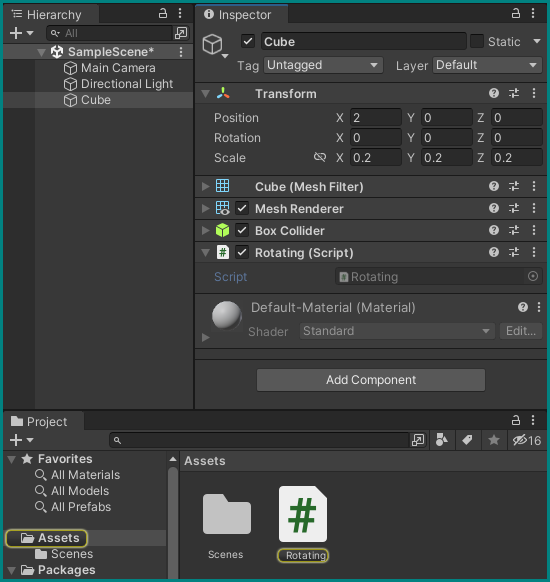Lock the Project panel
This screenshot has width=550, height=582.
pyautogui.click(x=515, y=420)
